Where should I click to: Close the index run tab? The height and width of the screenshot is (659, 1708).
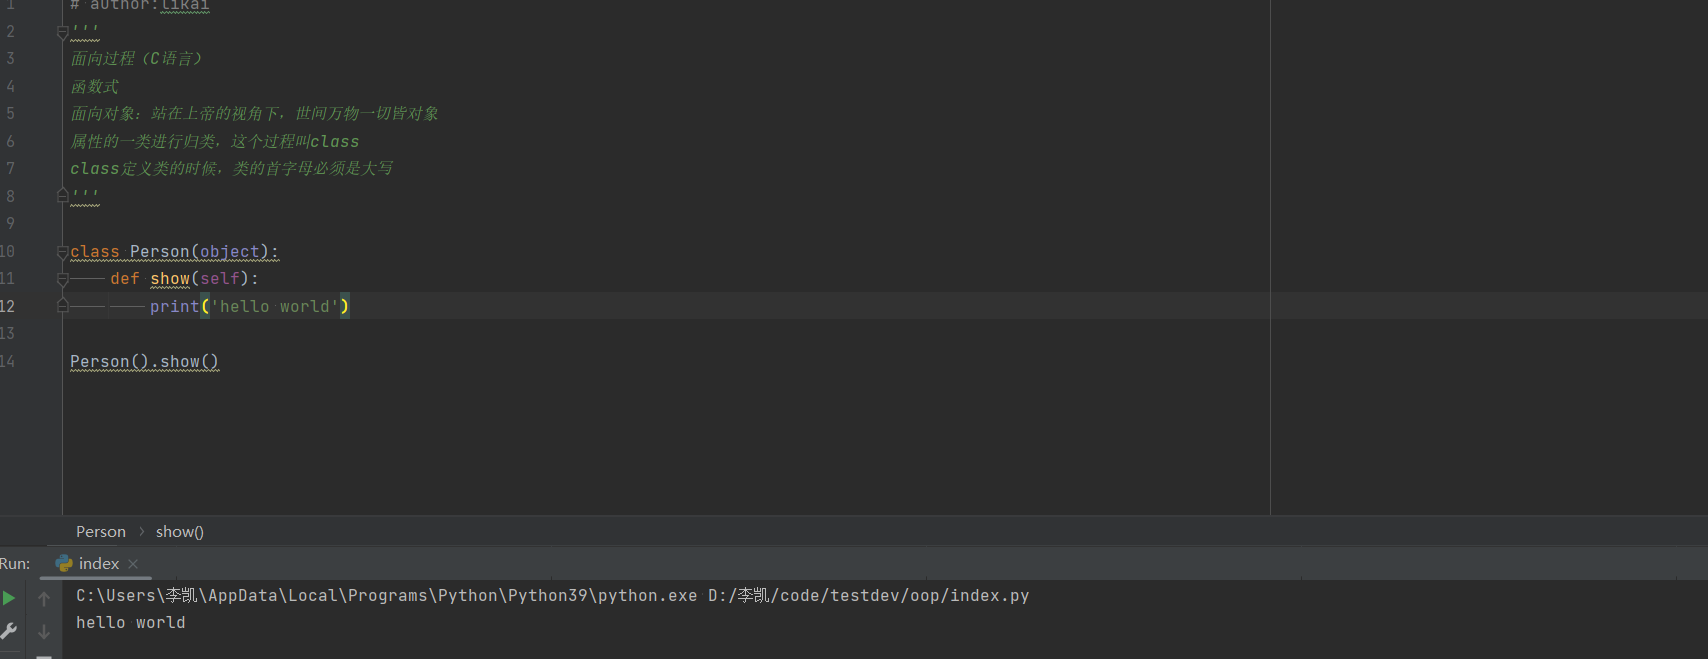click(133, 564)
